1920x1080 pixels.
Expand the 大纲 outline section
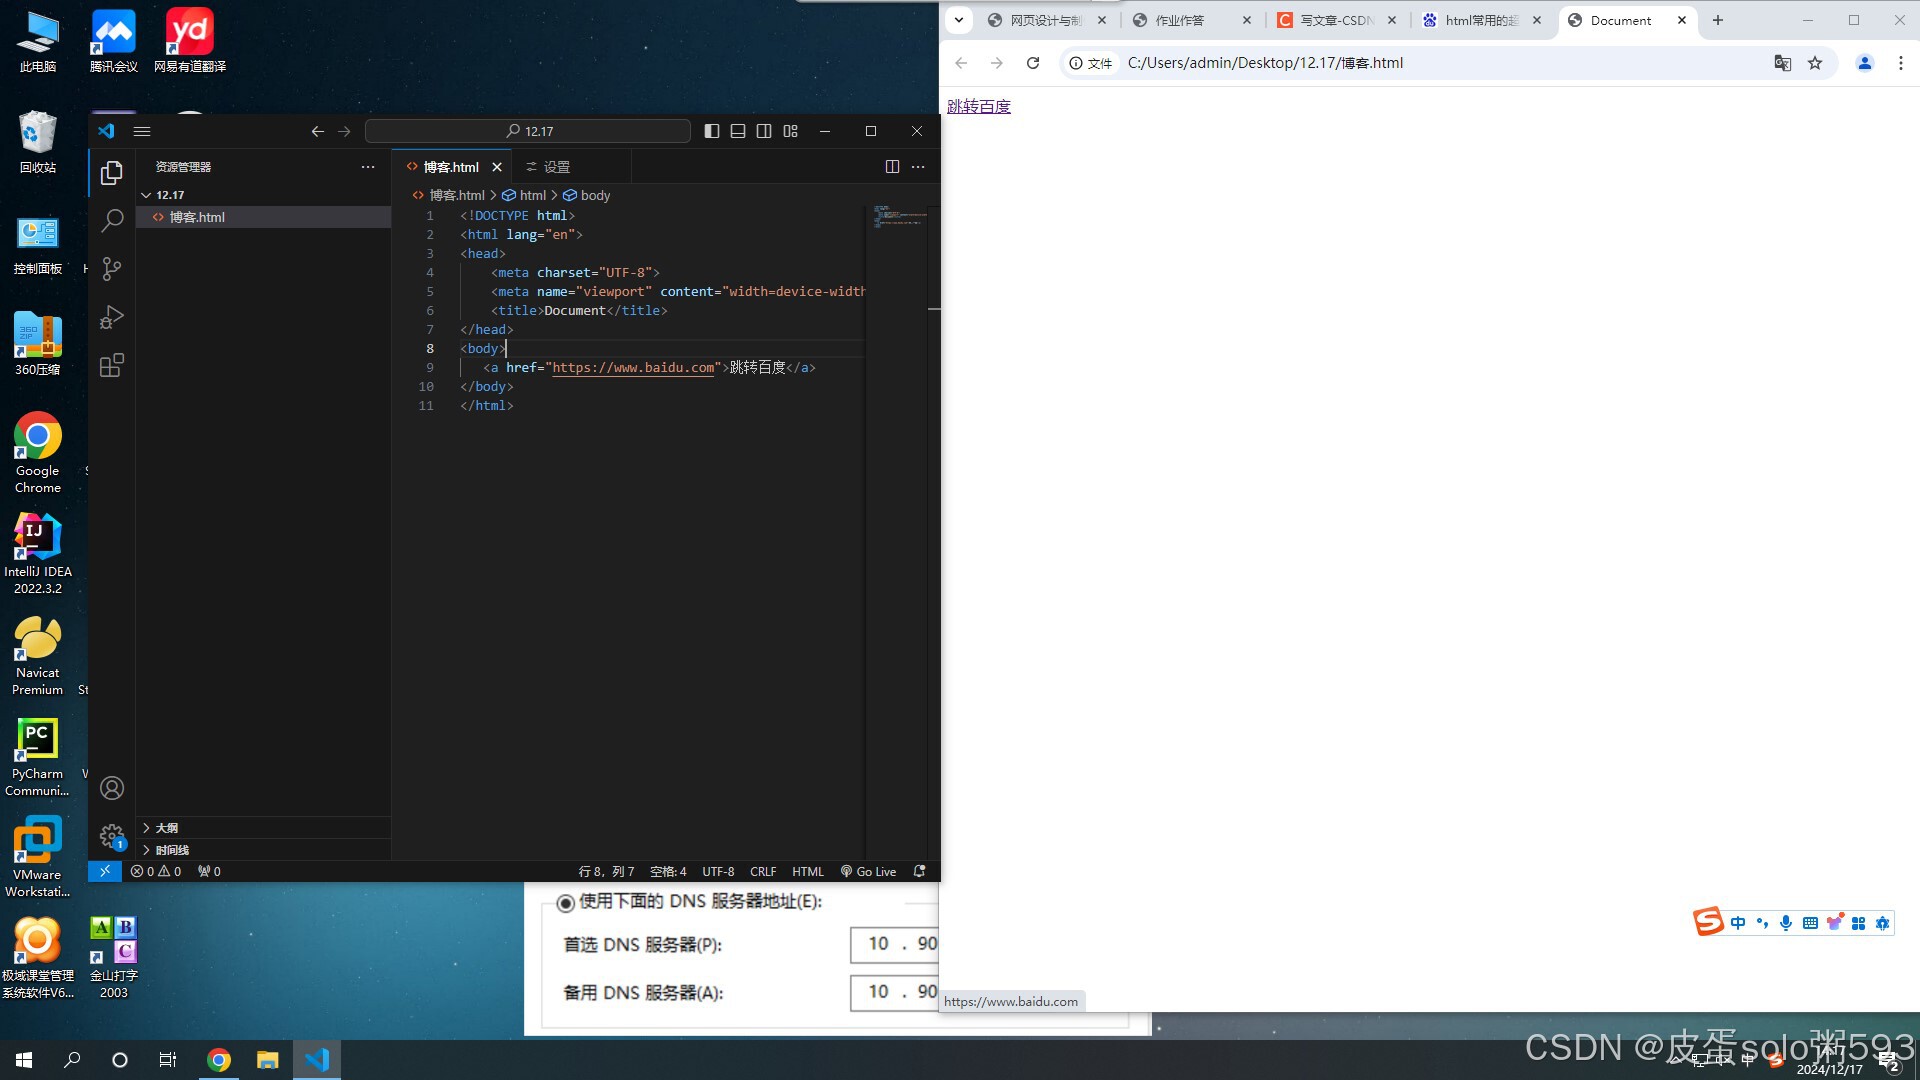click(x=166, y=828)
